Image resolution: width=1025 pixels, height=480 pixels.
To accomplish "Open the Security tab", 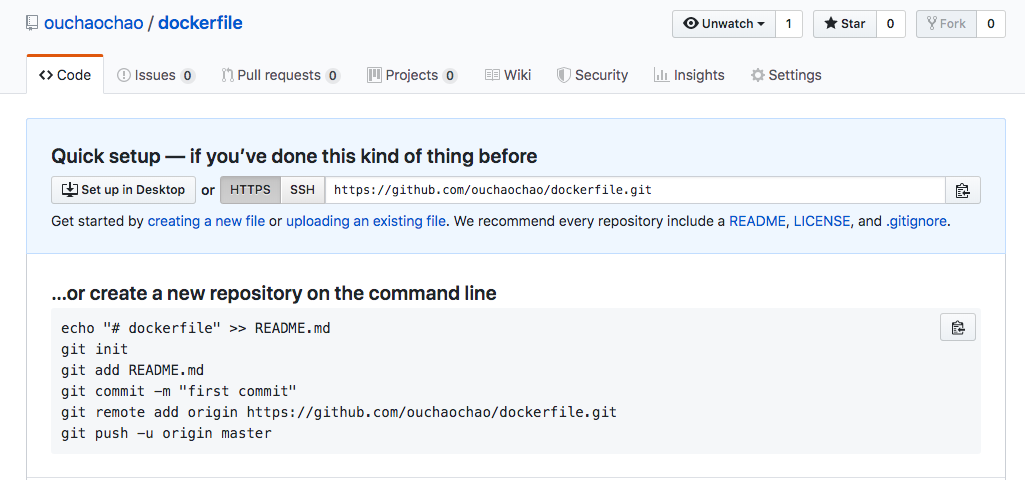I will coord(592,75).
